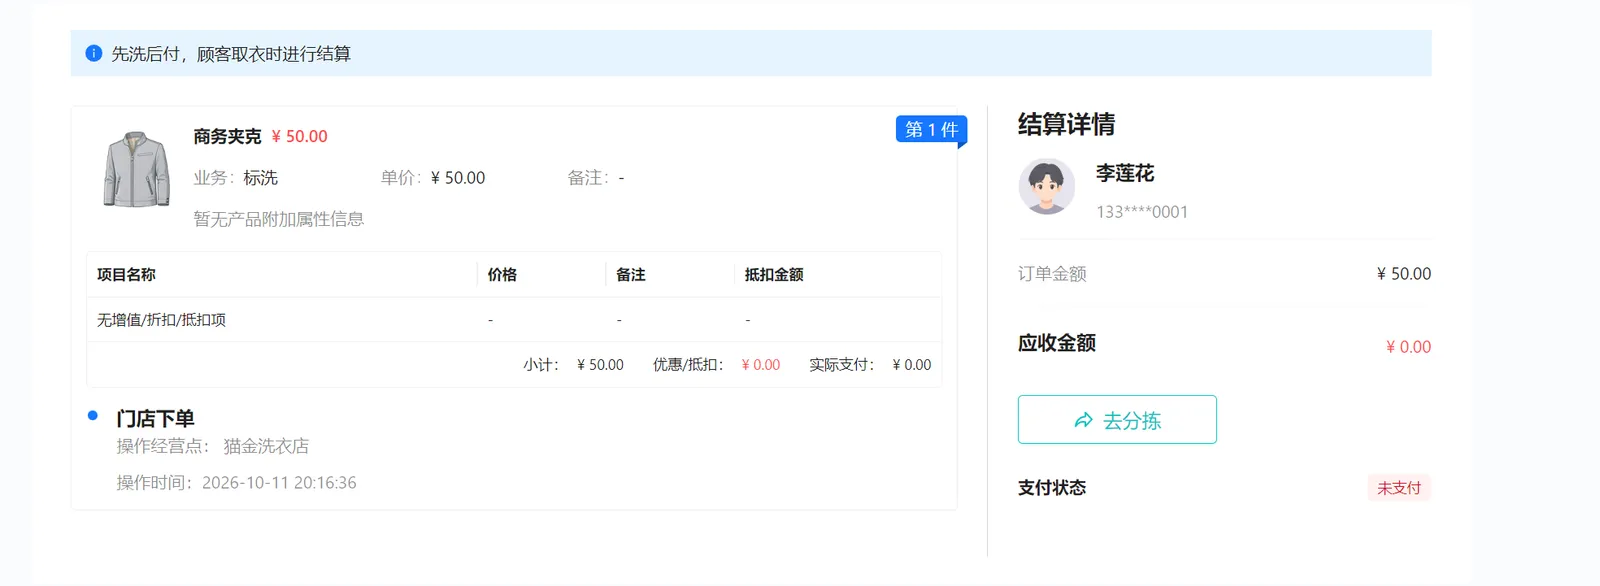Click the 优惠/抵扣 value ¥ 0.00

click(761, 365)
